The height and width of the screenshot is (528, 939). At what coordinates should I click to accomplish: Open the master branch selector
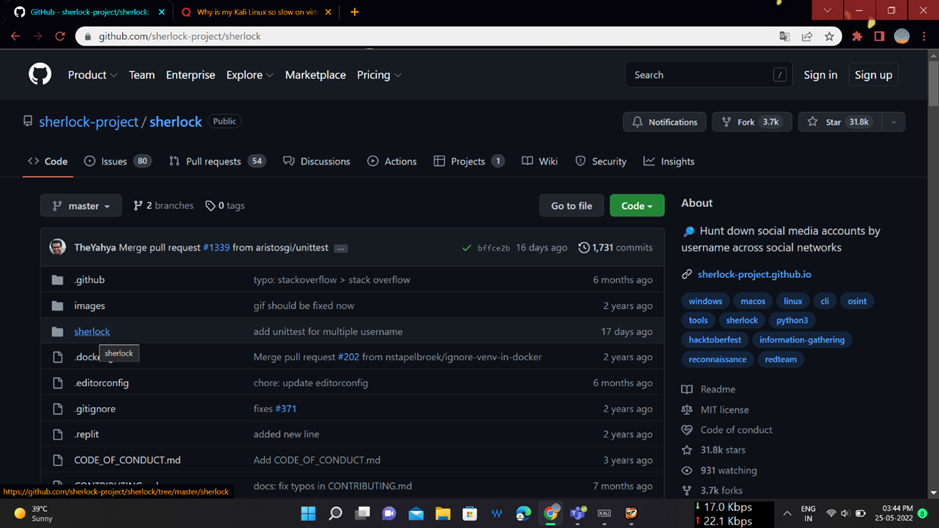(81, 206)
